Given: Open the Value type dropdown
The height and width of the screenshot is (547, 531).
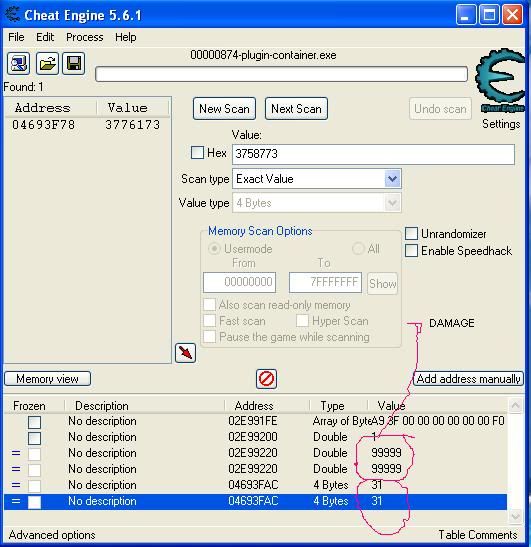Looking at the screenshot, I should click(392, 203).
